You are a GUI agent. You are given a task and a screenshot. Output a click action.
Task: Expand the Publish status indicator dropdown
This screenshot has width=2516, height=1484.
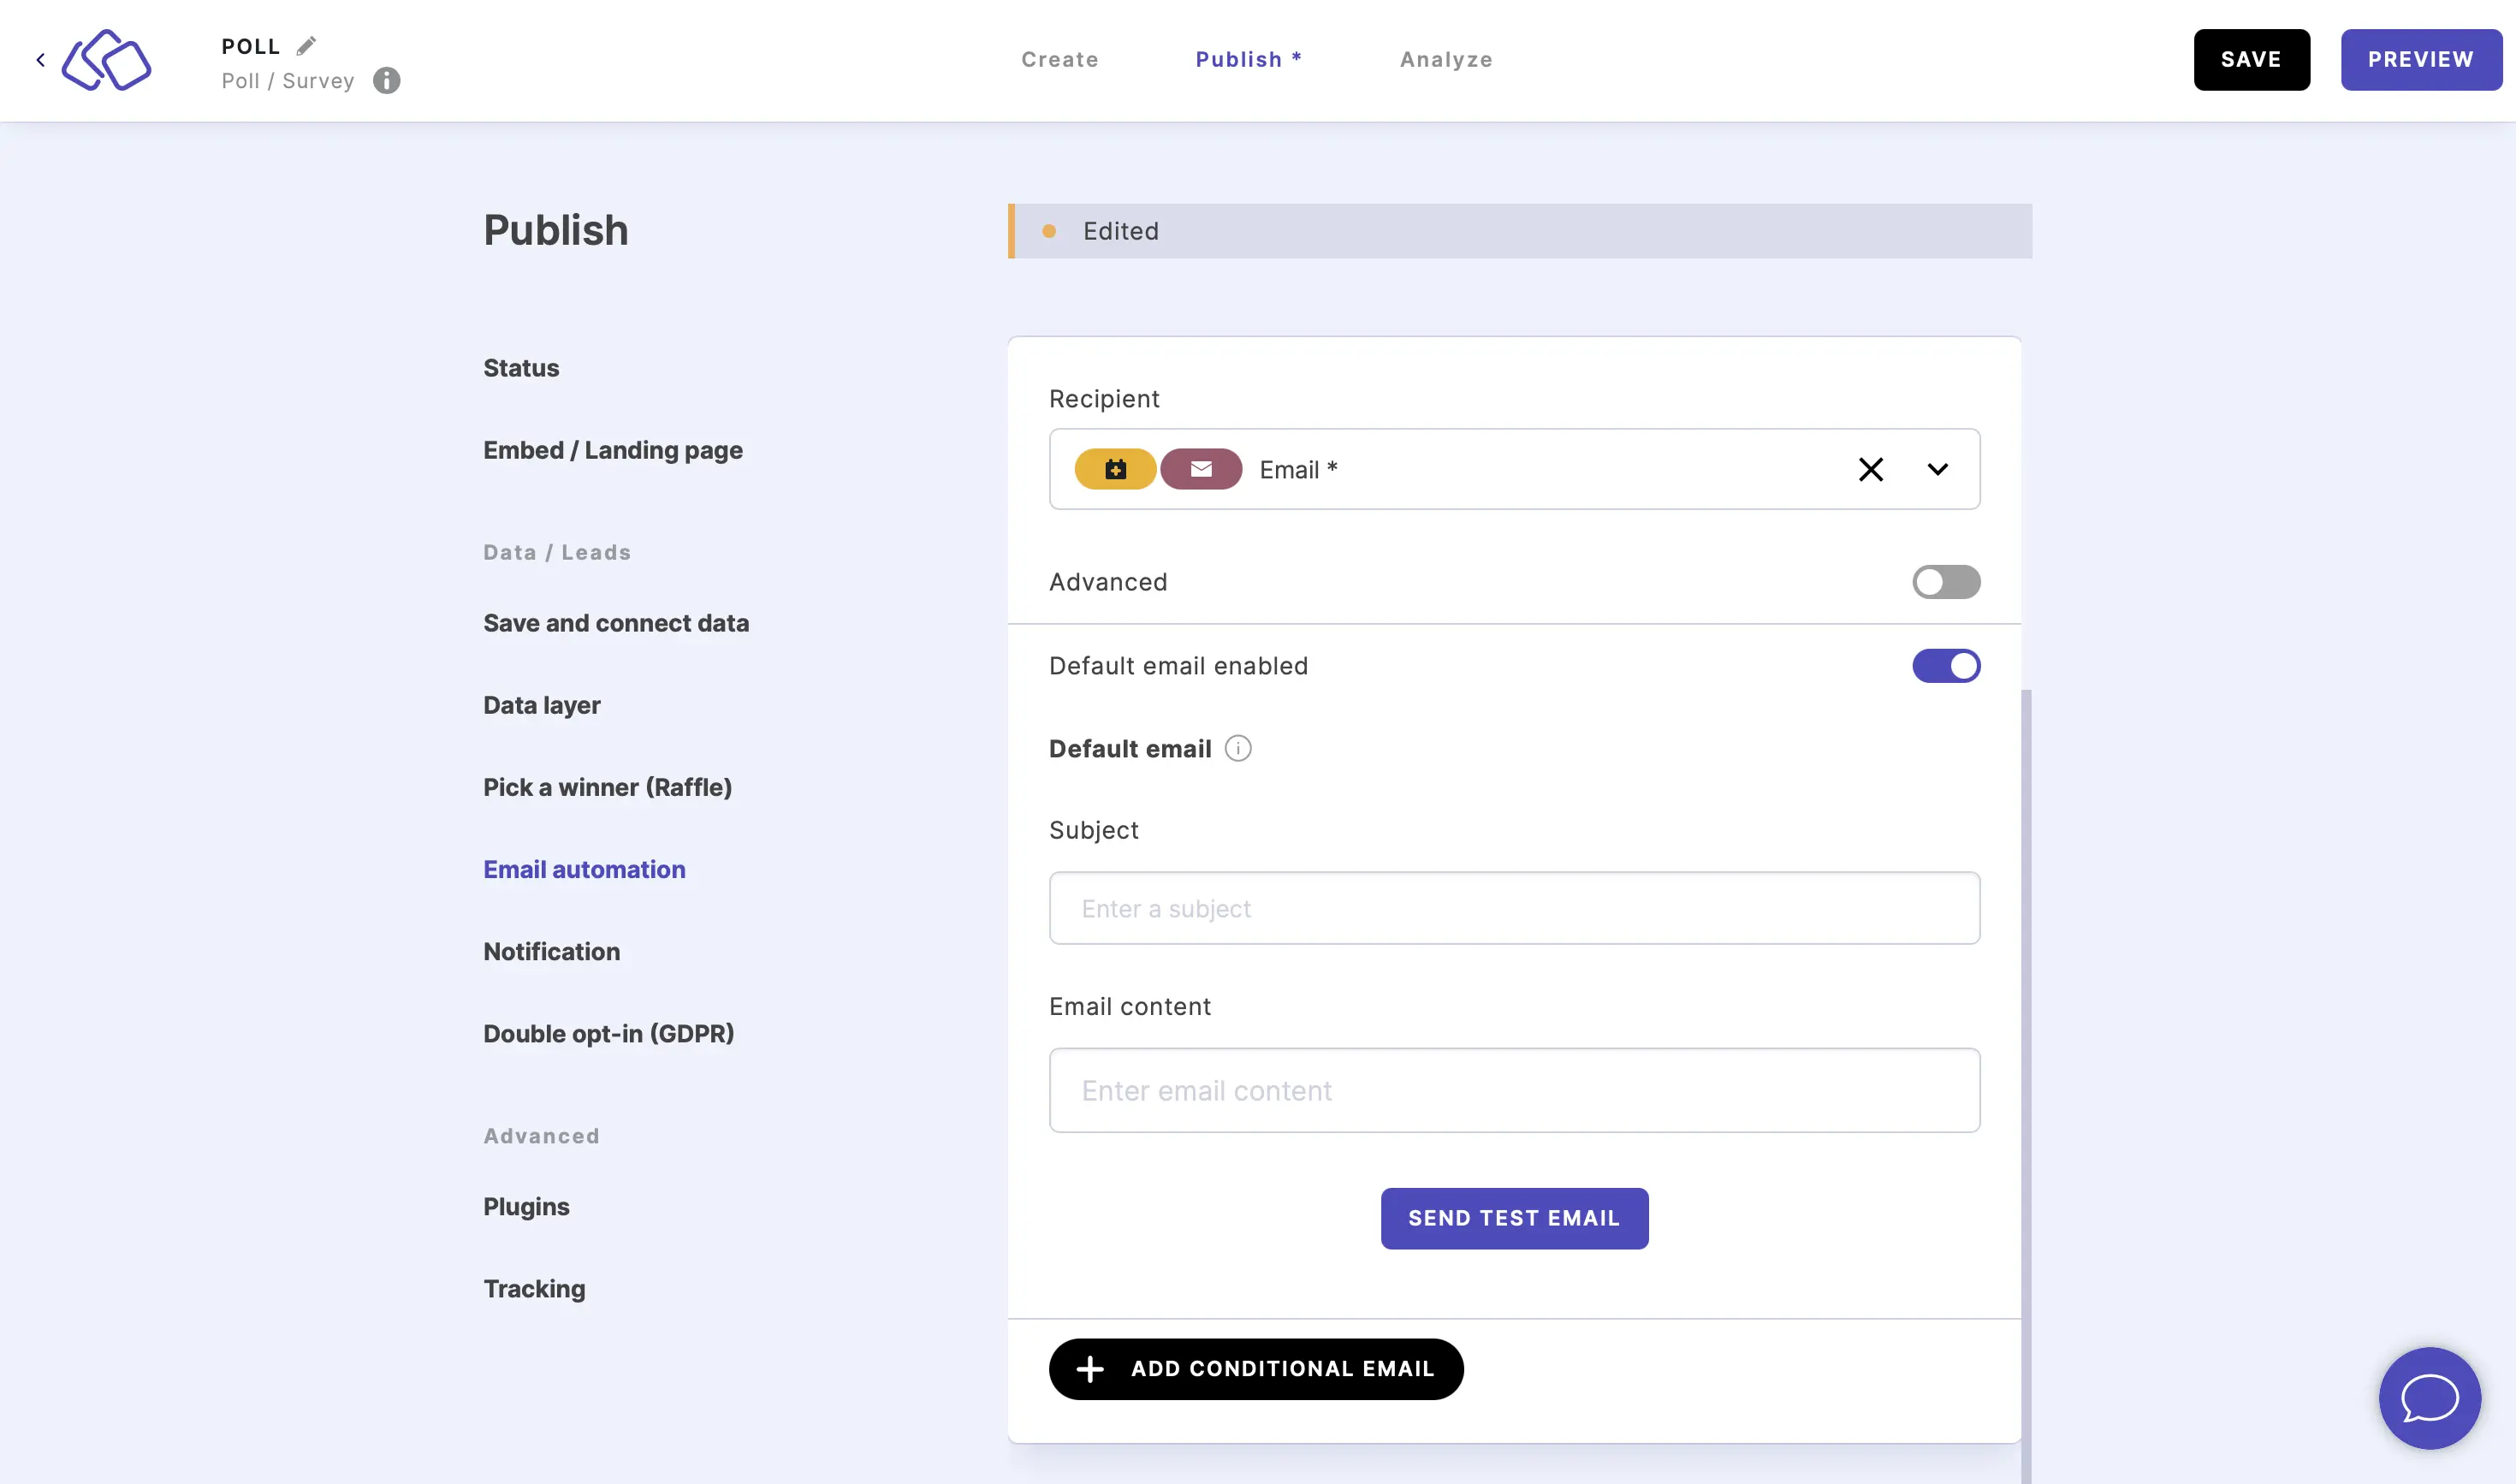tap(1513, 229)
